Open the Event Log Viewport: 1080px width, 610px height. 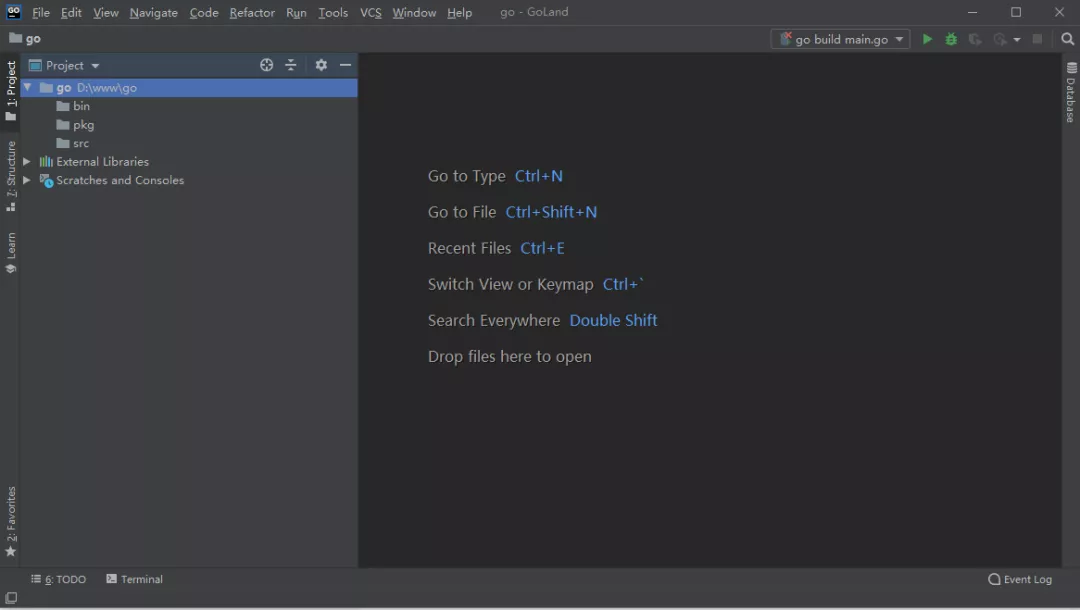(1020, 579)
